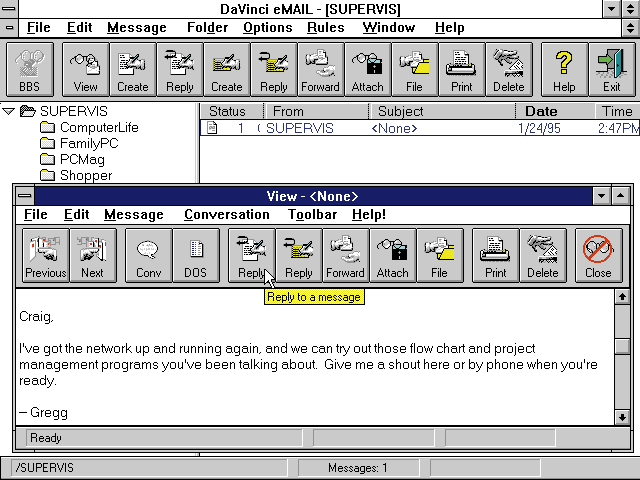Click File icon in View window toolbar

[x=440, y=256]
